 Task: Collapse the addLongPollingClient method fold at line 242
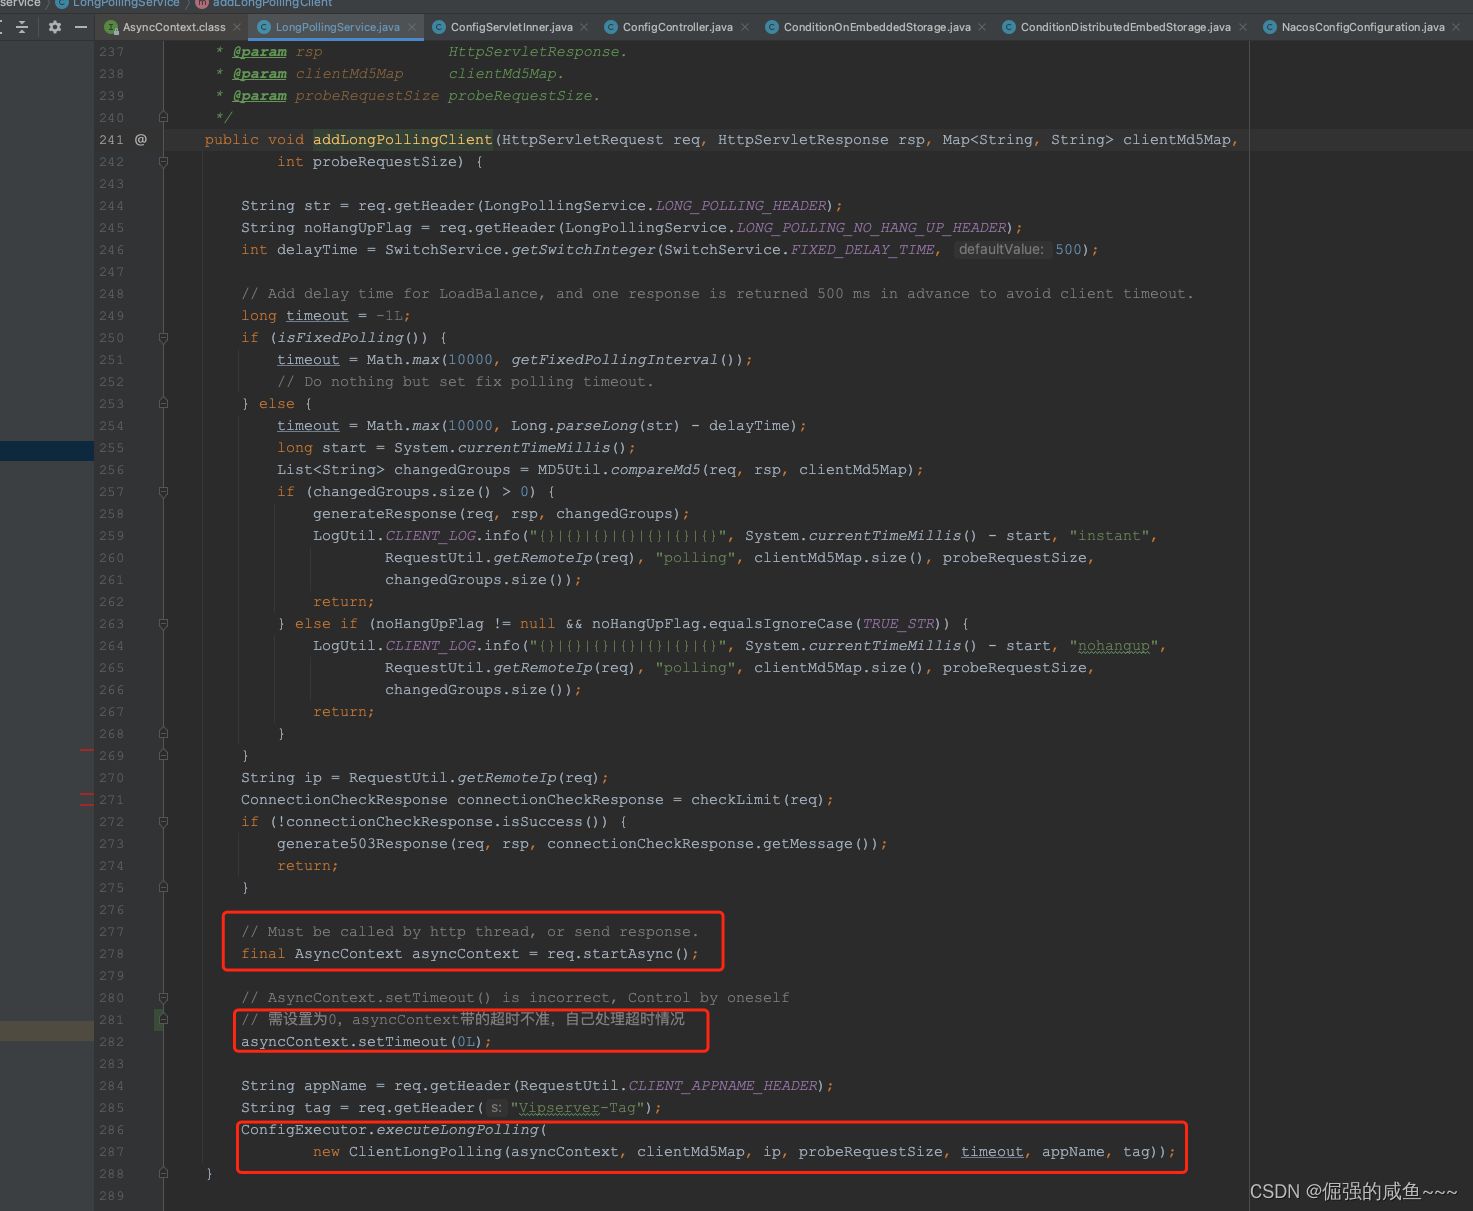coord(163,161)
